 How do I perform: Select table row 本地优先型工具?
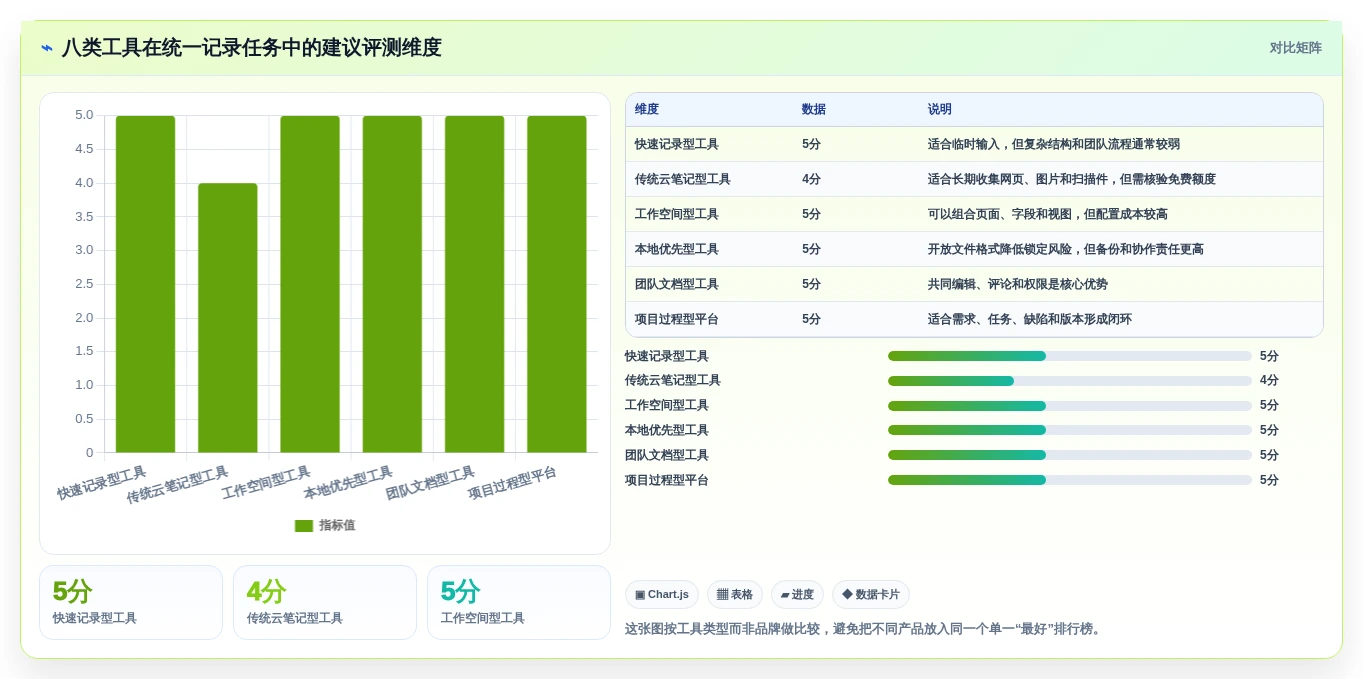pos(974,249)
